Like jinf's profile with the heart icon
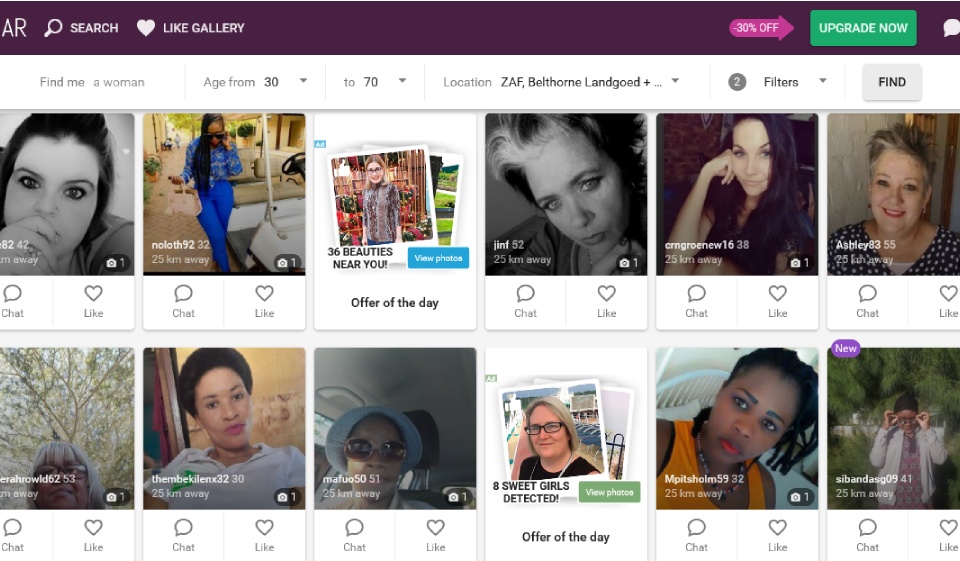This screenshot has height=561, width=960. click(x=606, y=294)
